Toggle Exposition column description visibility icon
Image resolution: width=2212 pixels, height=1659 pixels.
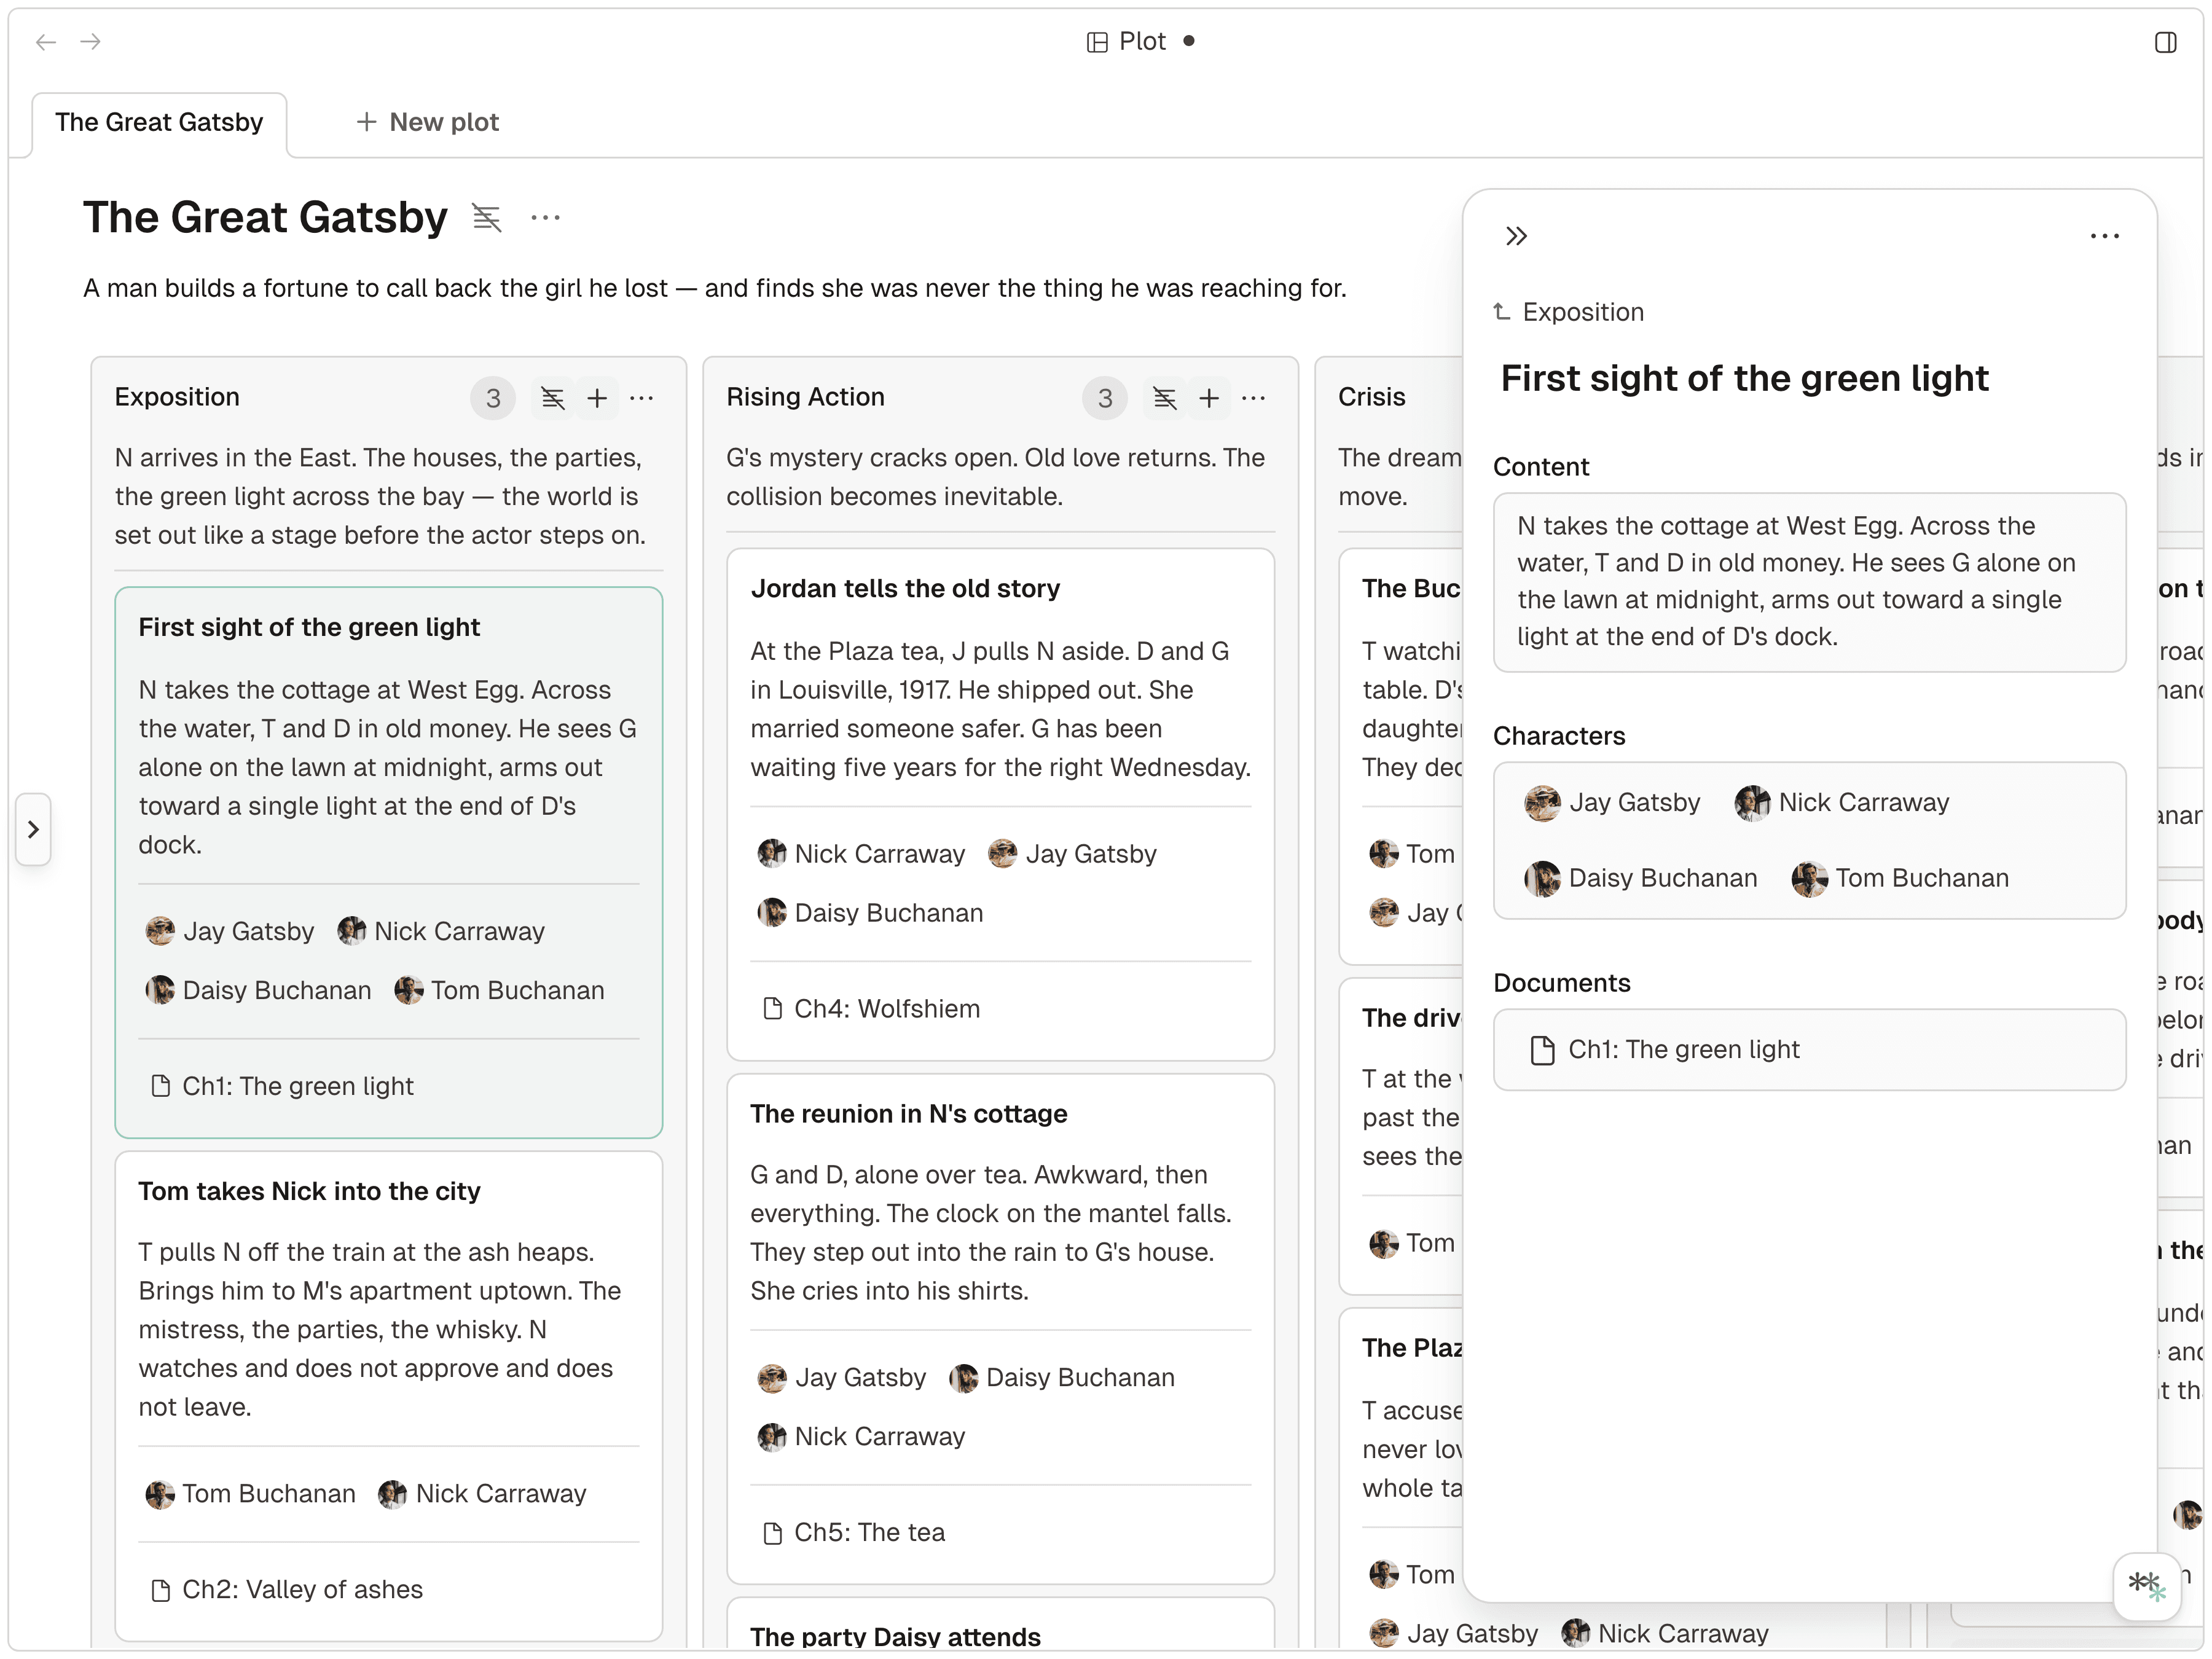pyautogui.click(x=552, y=399)
